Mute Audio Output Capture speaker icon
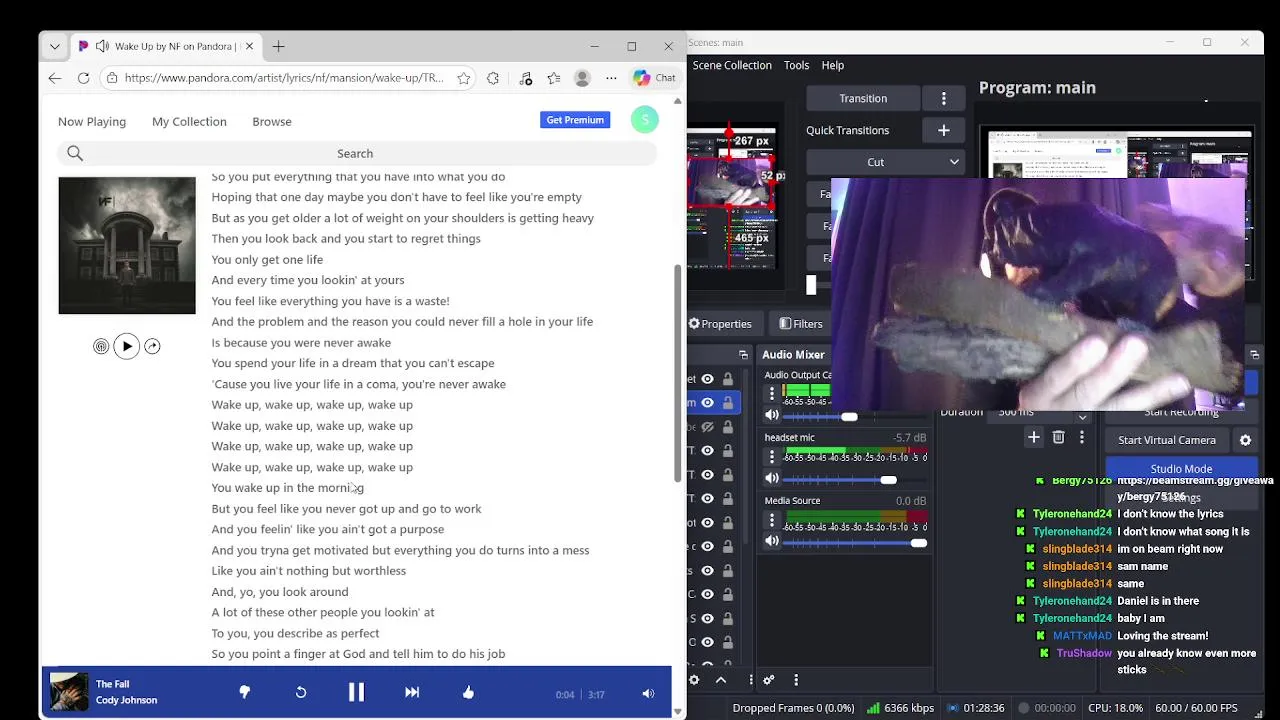 [772, 416]
